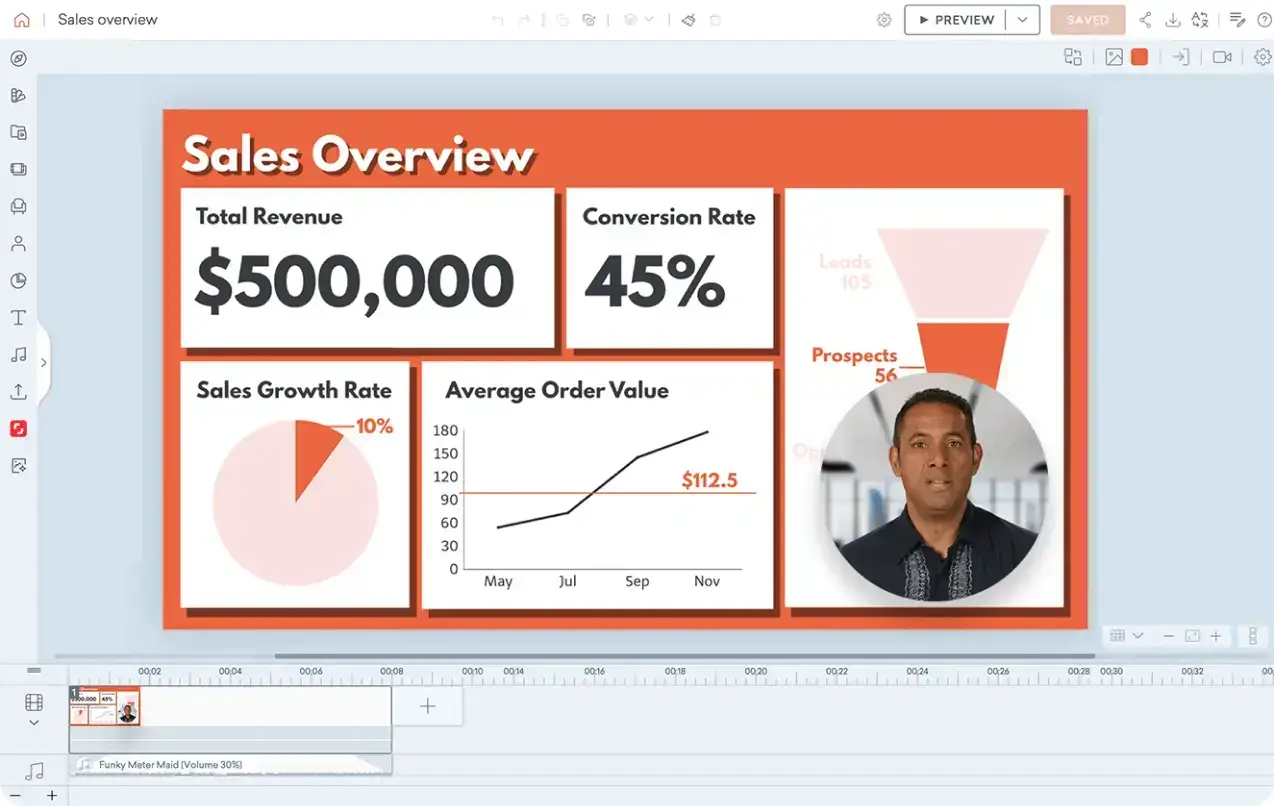This screenshot has height=806, width=1274.
Task: Open the Text tool in sidebar
Action: (x=18, y=317)
